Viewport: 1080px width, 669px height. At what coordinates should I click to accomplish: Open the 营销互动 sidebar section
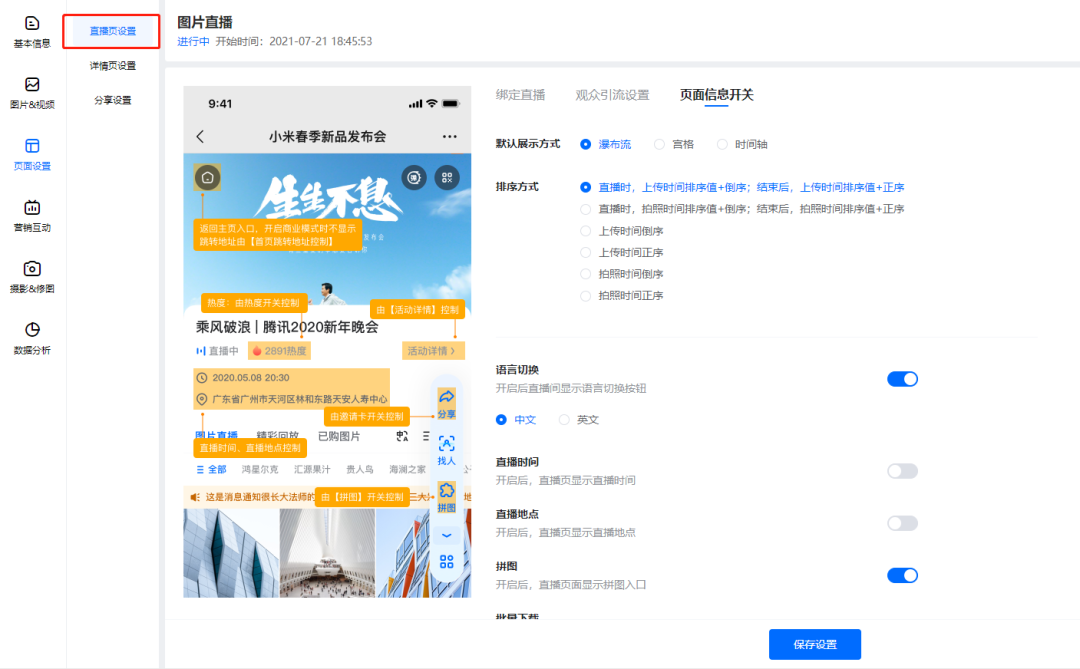[32, 216]
